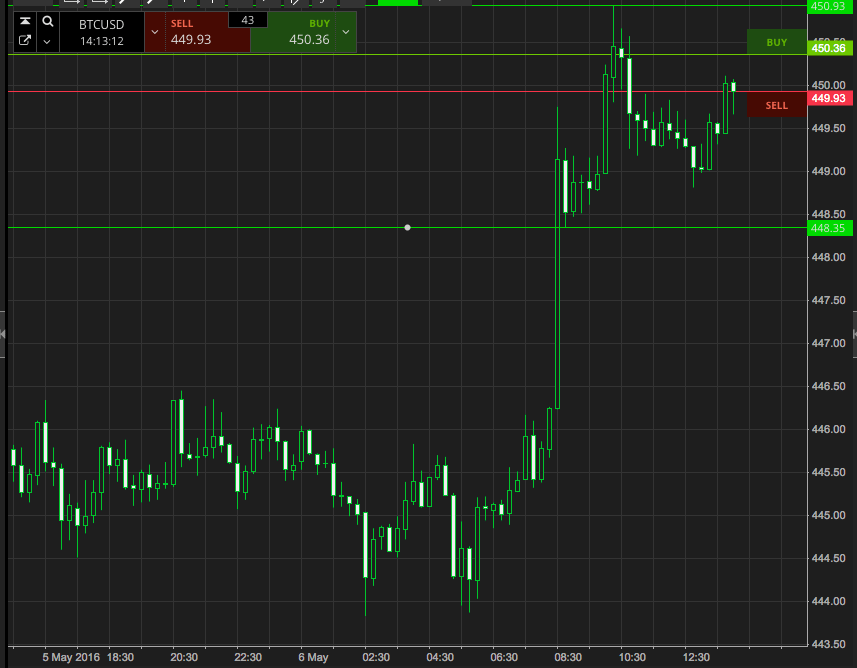Click the magnifier search icon
The height and width of the screenshot is (668, 857).
click(47, 21)
